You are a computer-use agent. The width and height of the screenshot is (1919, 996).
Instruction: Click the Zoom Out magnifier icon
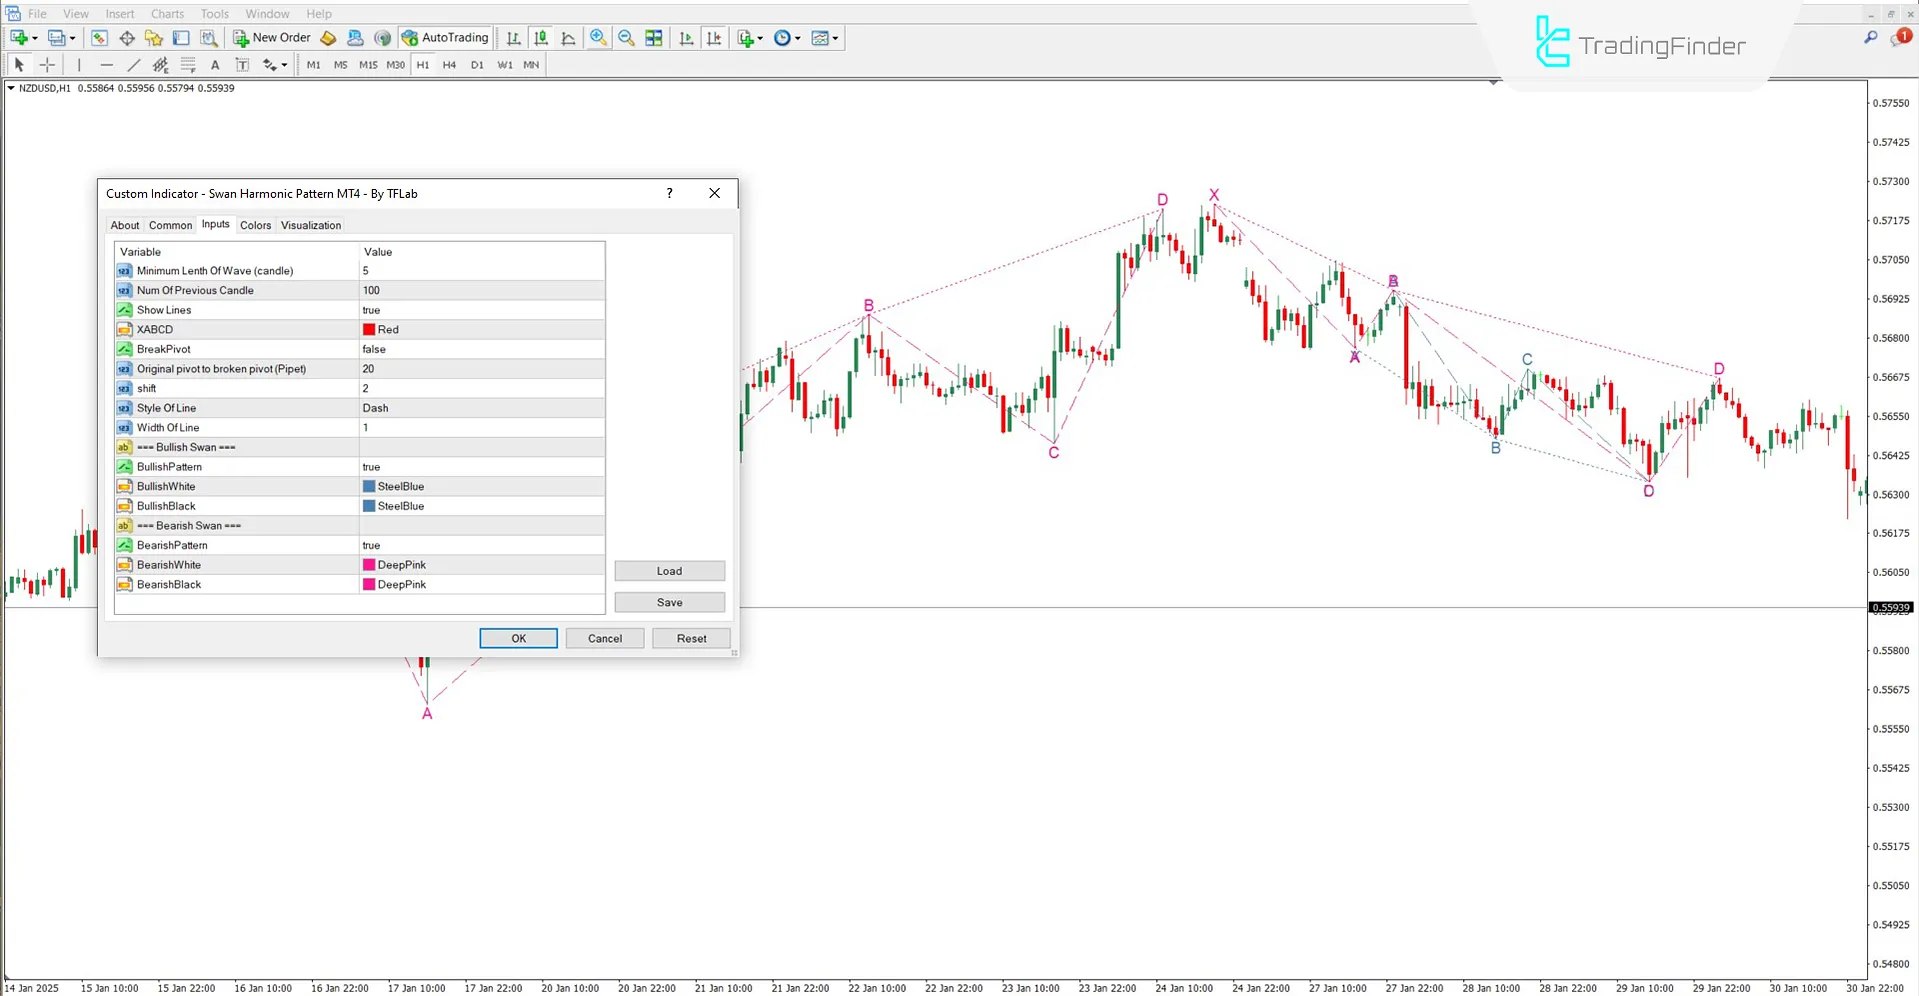(x=626, y=38)
